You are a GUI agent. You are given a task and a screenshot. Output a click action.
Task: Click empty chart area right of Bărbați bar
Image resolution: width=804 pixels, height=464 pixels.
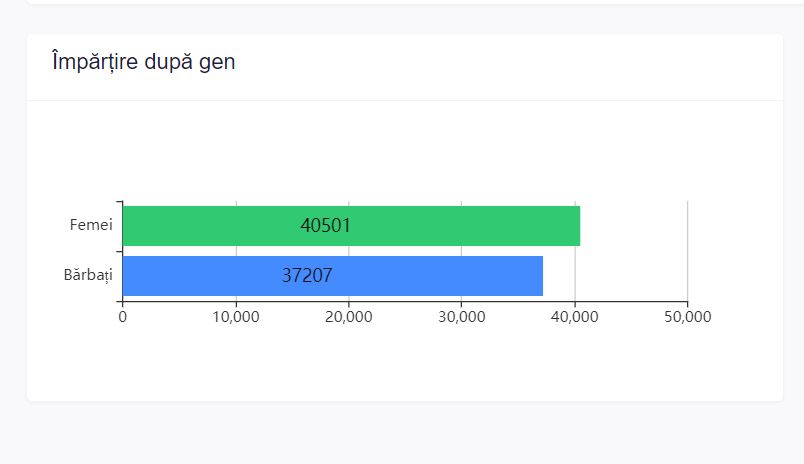pyautogui.click(x=620, y=276)
